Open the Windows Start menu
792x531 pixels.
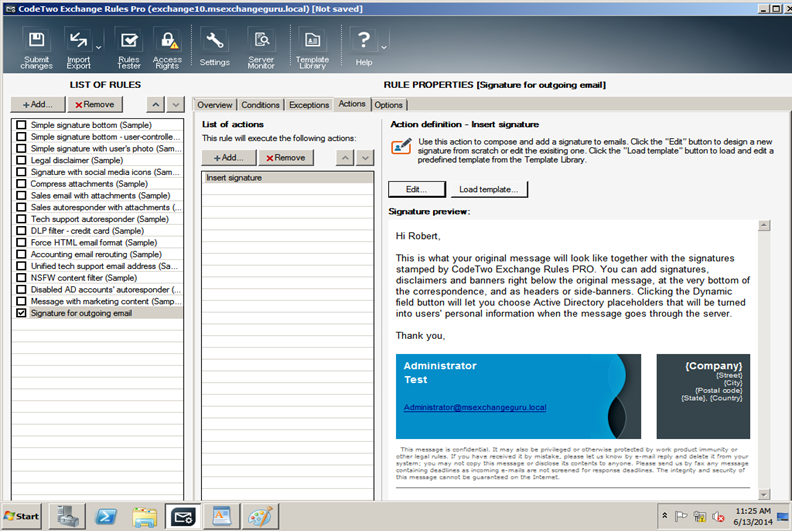(21, 516)
